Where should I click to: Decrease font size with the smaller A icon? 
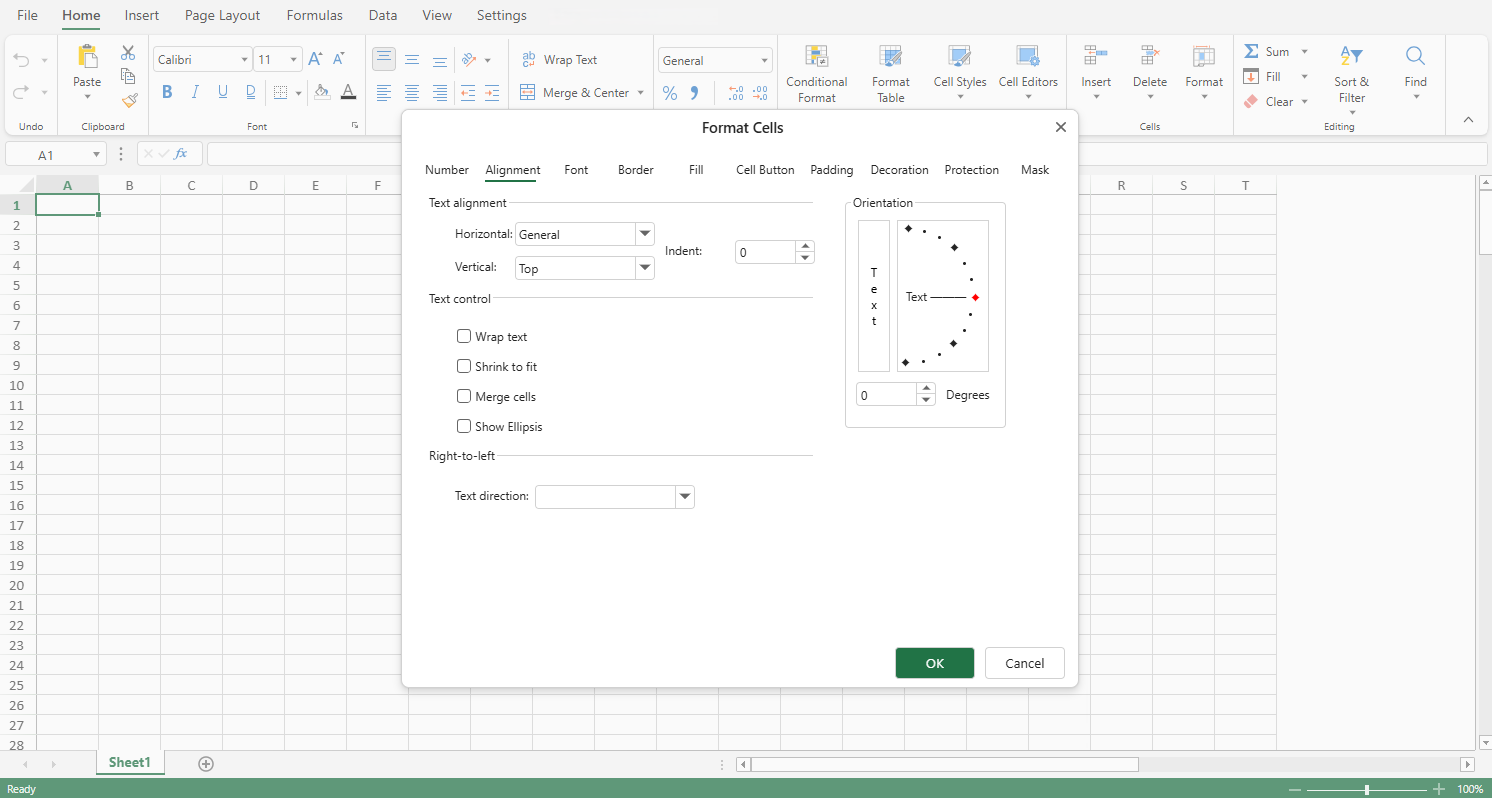[339, 60]
